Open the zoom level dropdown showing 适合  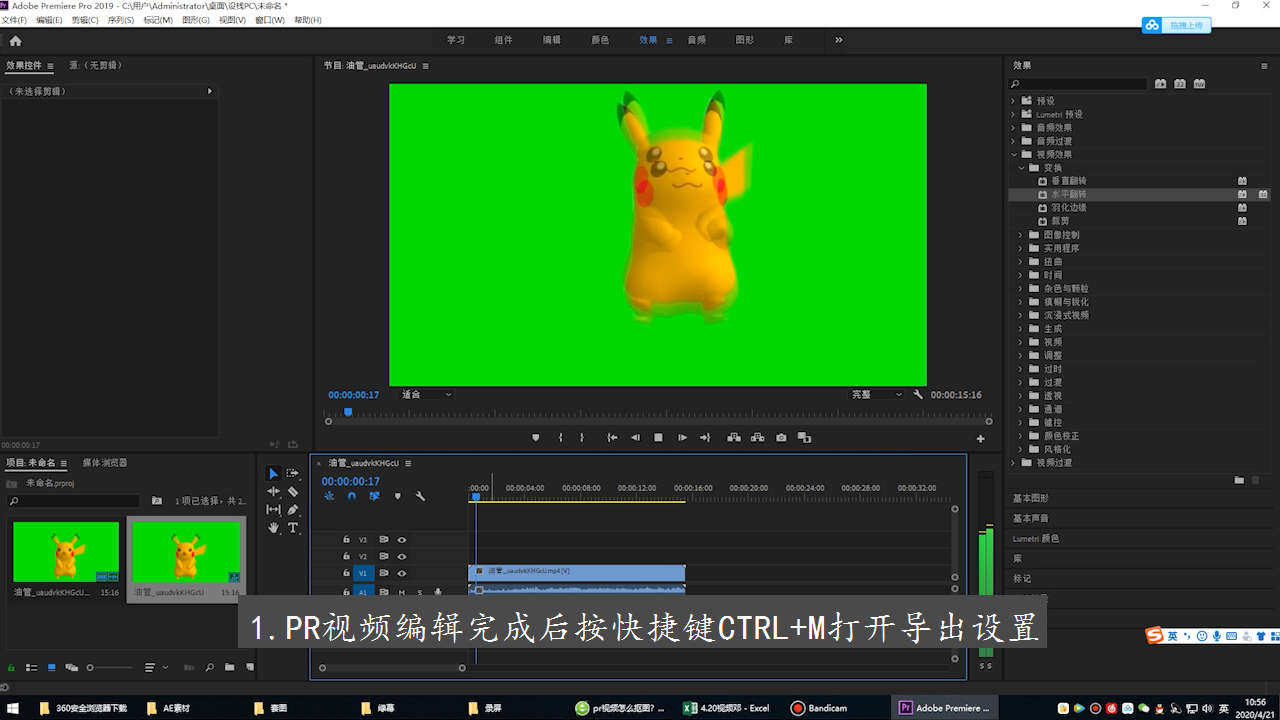tap(426, 395)
